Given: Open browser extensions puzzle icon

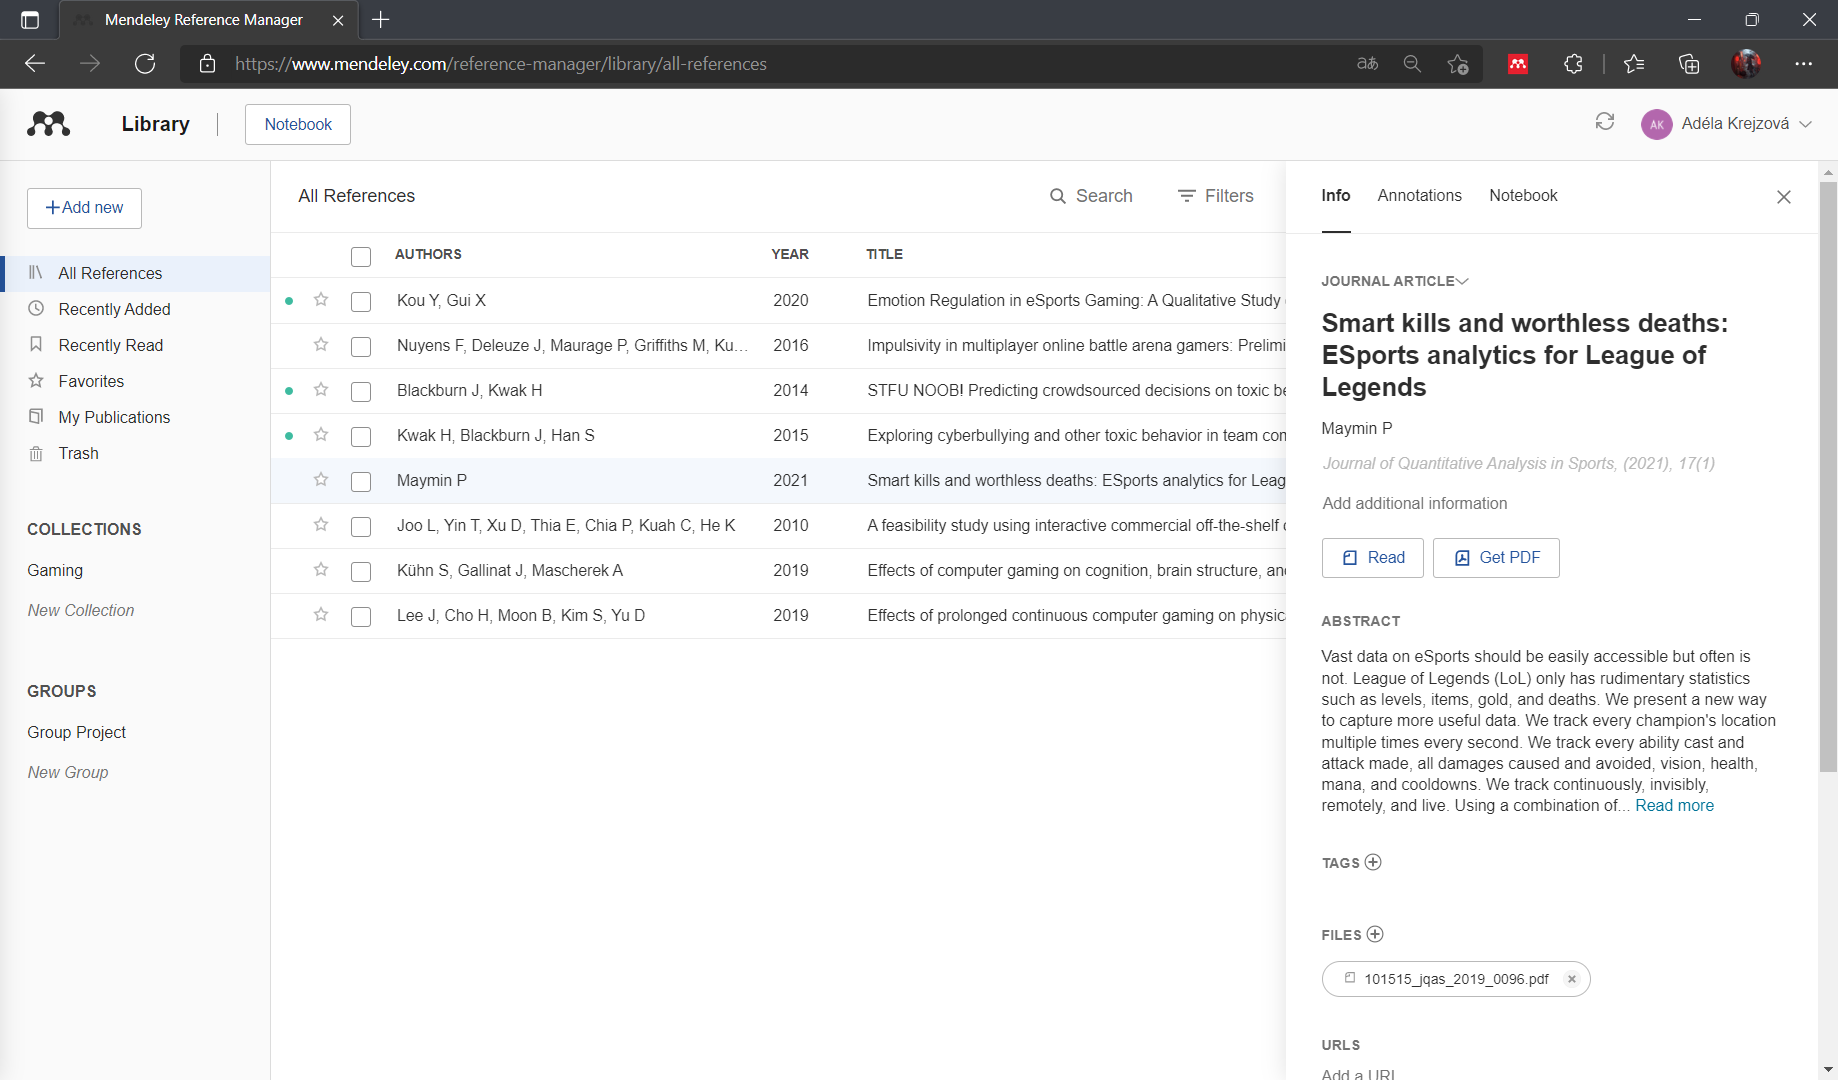Looking at the screenshot, I should [x=1573, y=64].
